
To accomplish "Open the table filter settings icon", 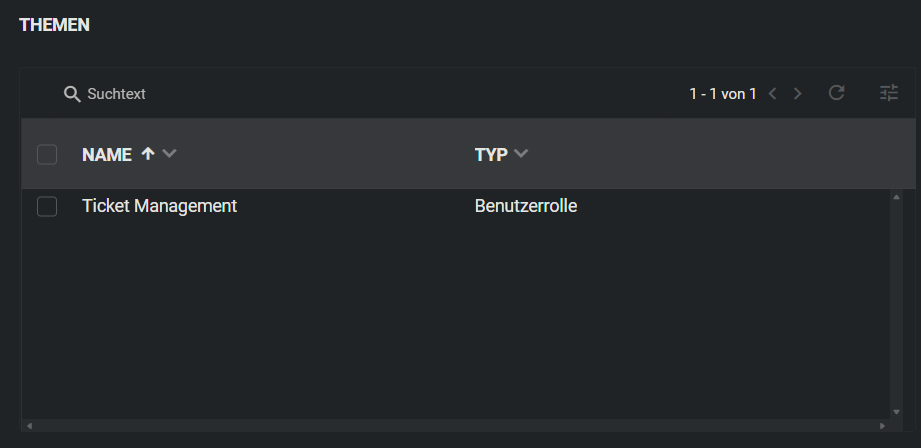I will [889, 93].
